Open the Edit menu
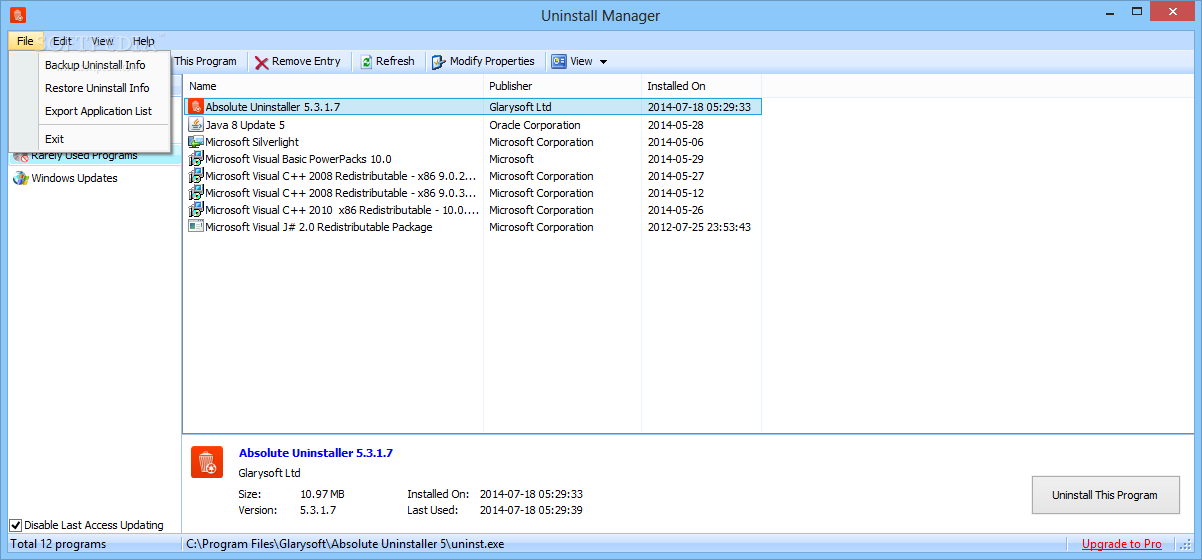The image size is (1202, 560). click(x=62, y=41)
